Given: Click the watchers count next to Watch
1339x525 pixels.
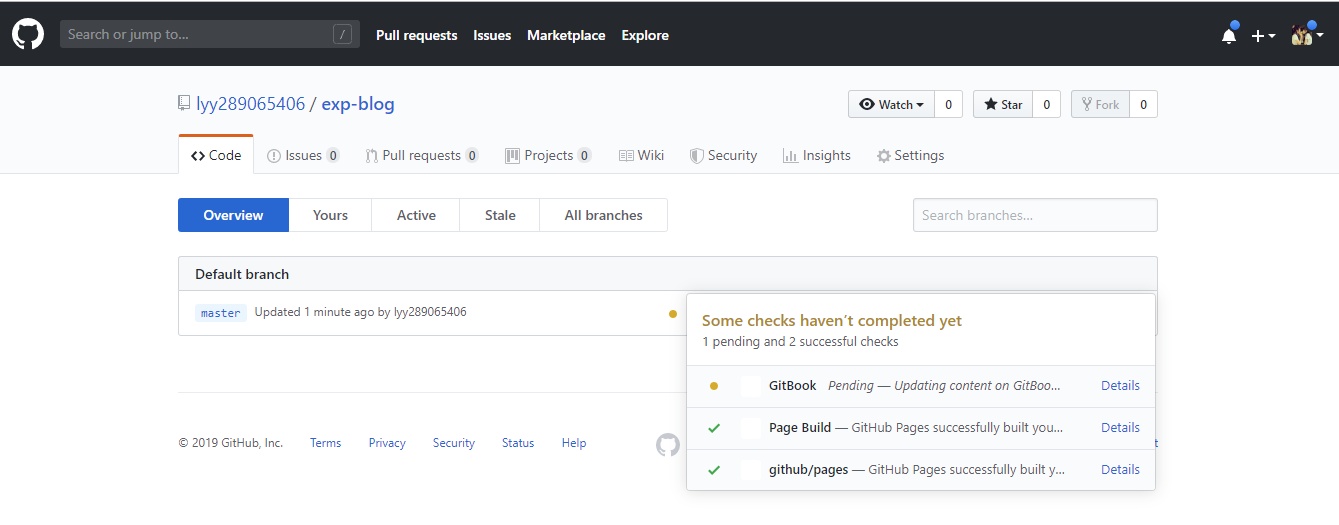Looking at the screenshot, I should [x=948, y=104].
